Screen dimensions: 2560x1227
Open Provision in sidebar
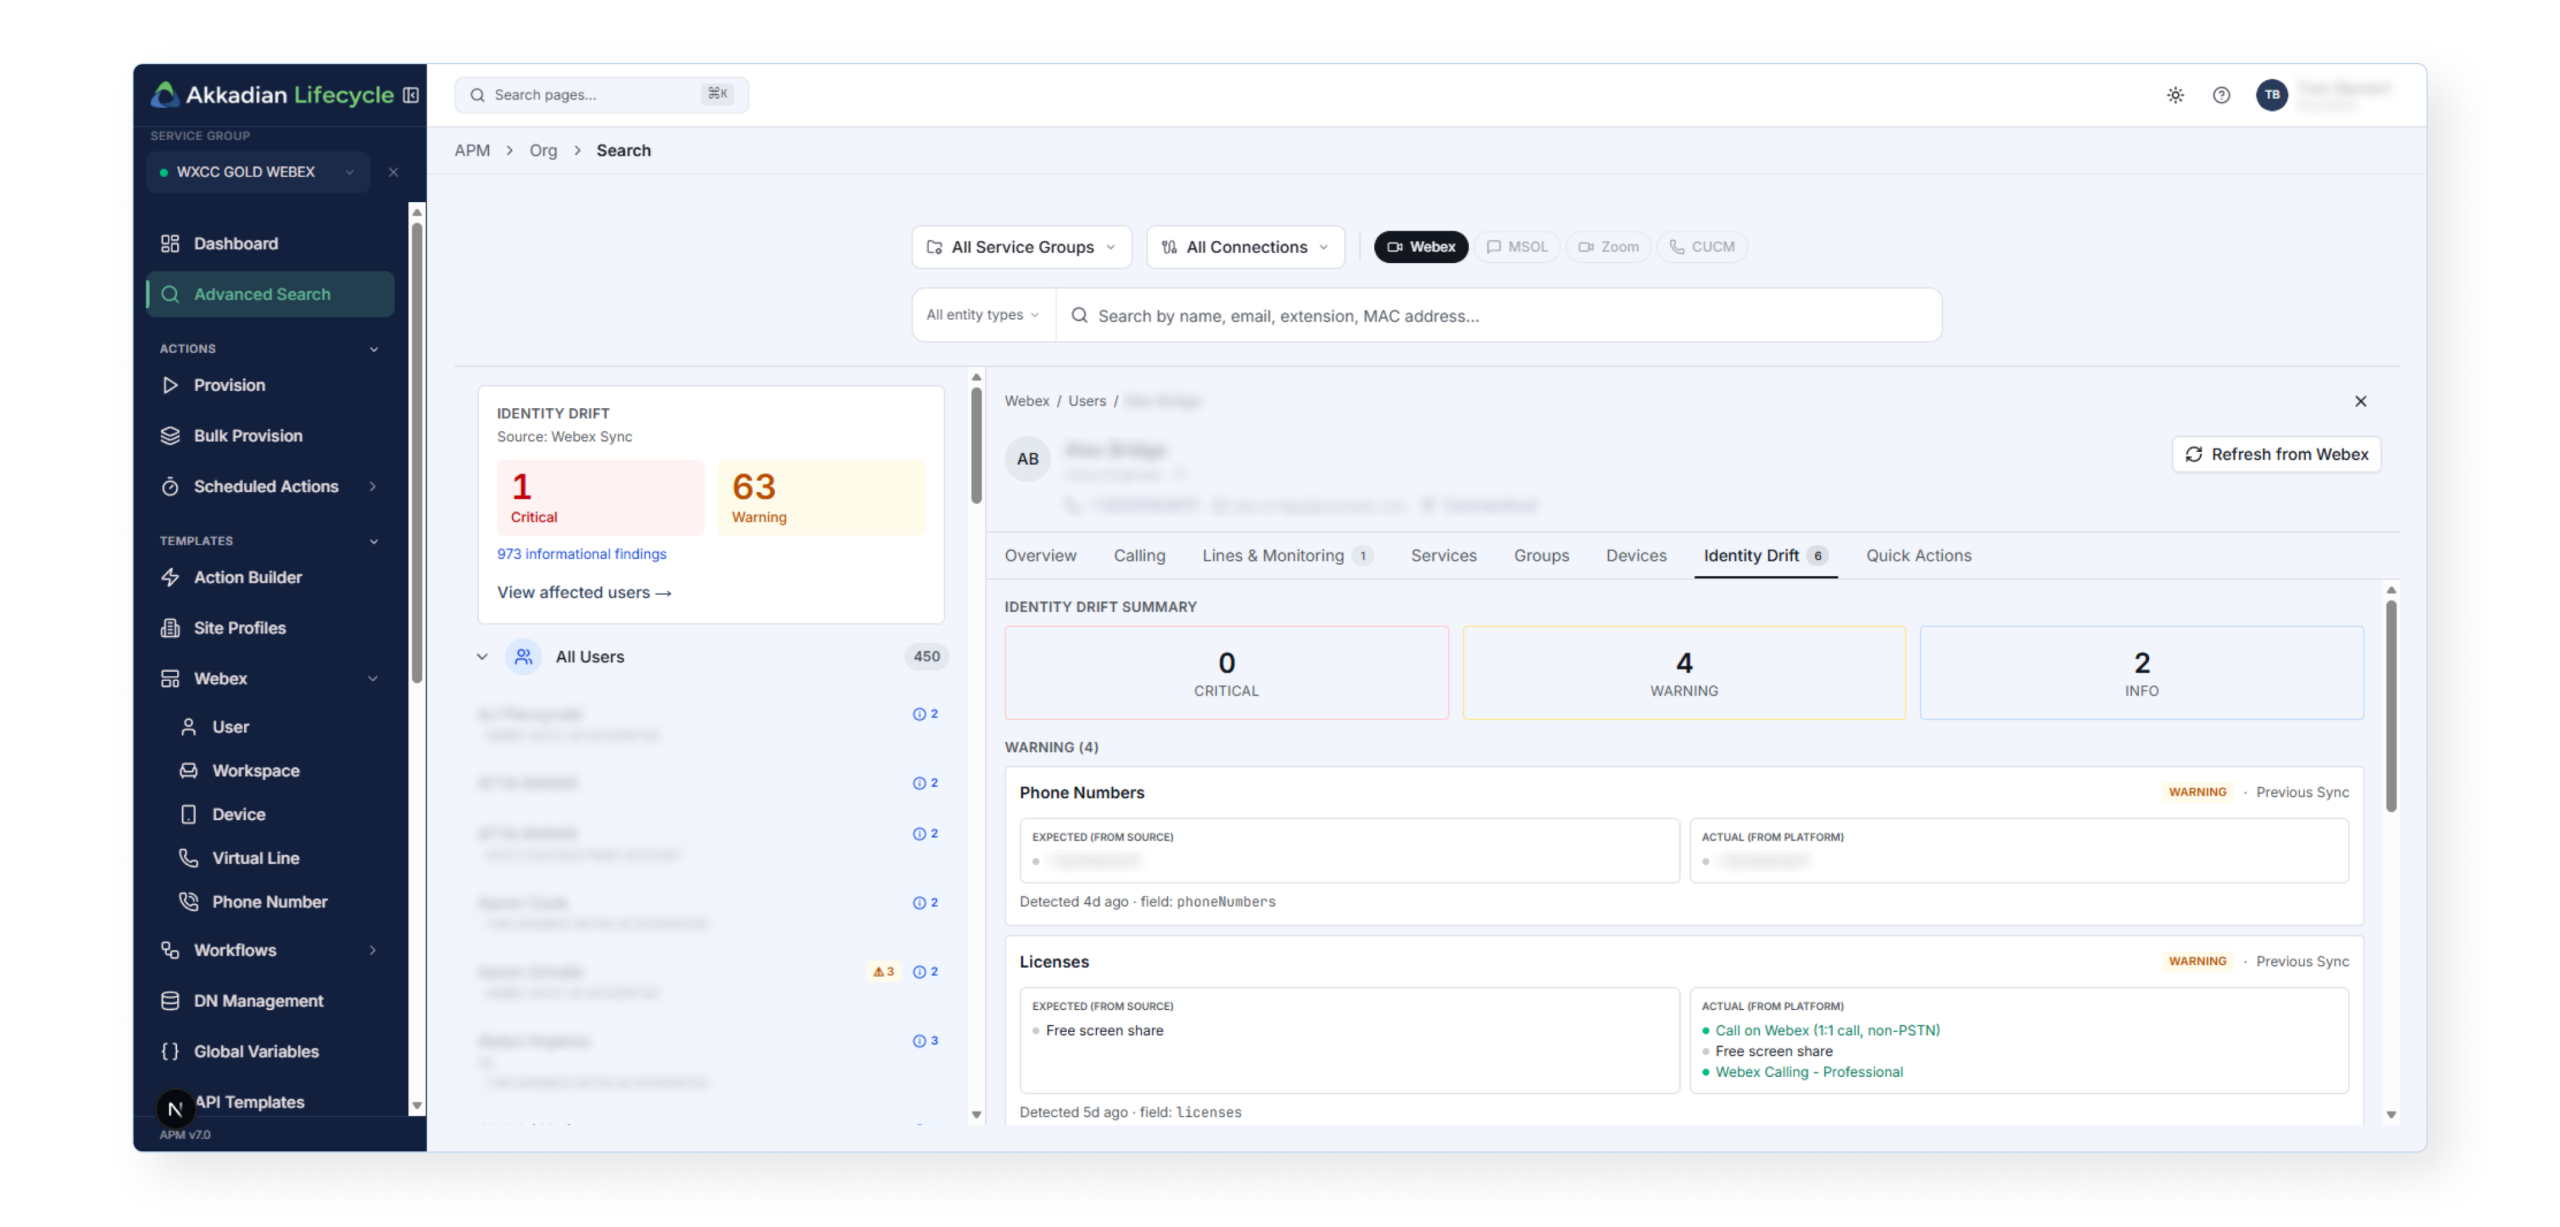pos(270,385)
